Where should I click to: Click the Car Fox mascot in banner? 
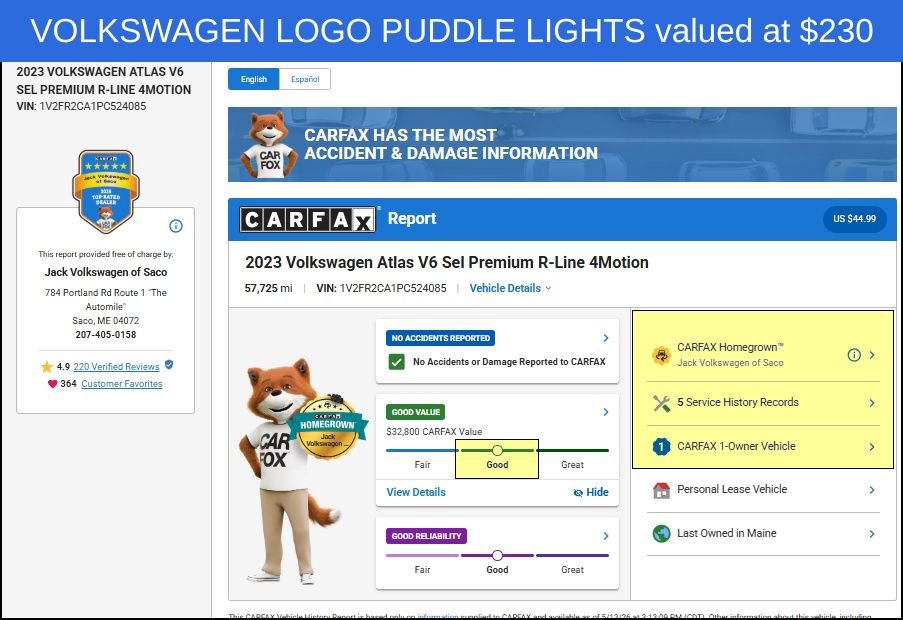pos(268,144)
